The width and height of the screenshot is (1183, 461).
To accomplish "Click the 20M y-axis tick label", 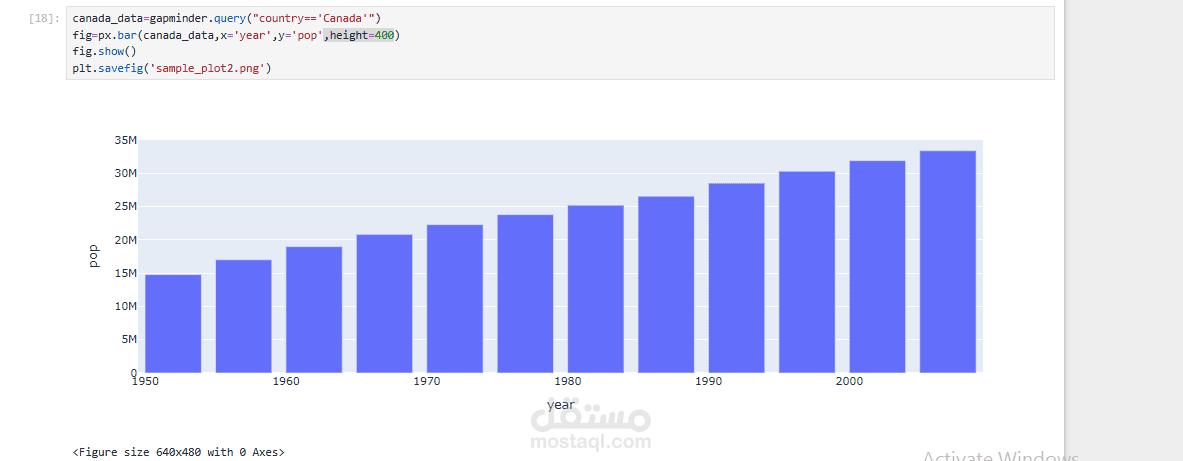I will click(125, 240).
